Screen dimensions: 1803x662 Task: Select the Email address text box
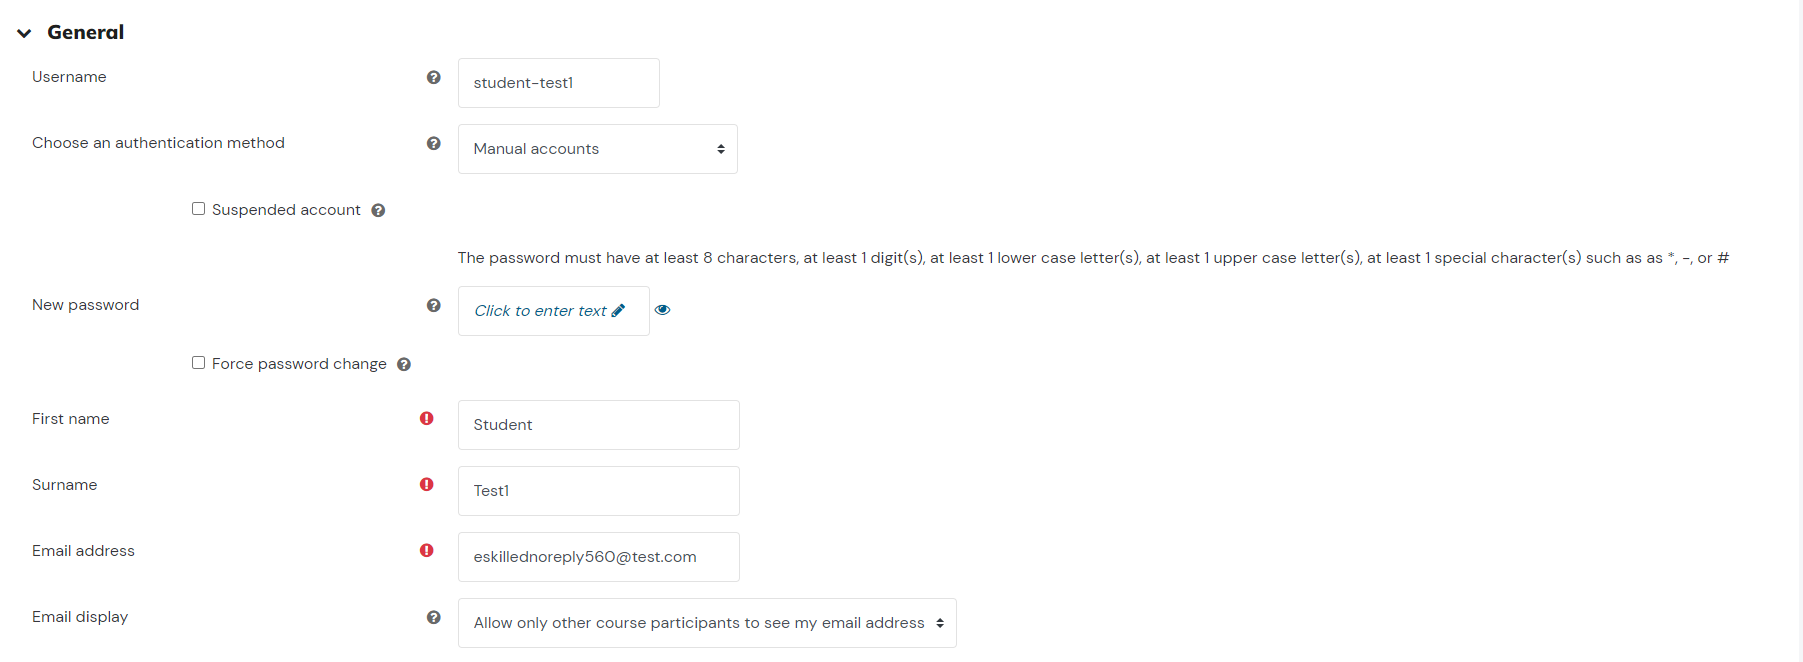tap(599, 557)
